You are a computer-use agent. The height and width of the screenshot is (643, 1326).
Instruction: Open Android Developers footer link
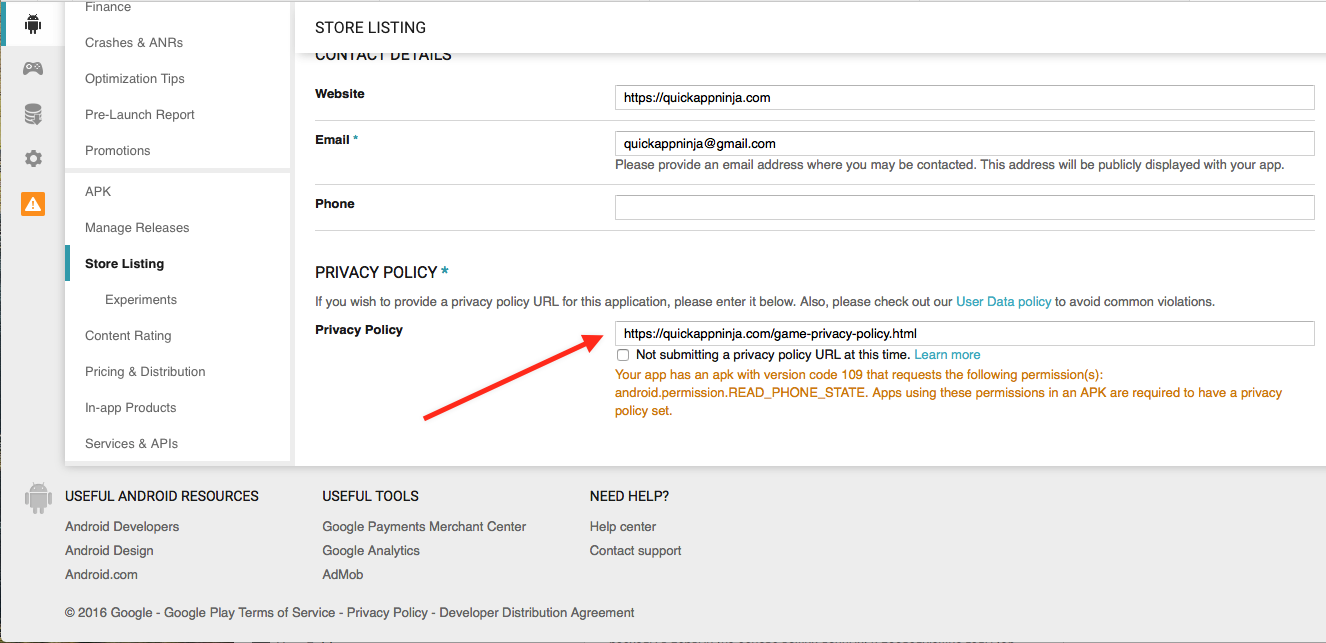coord(122,527)
